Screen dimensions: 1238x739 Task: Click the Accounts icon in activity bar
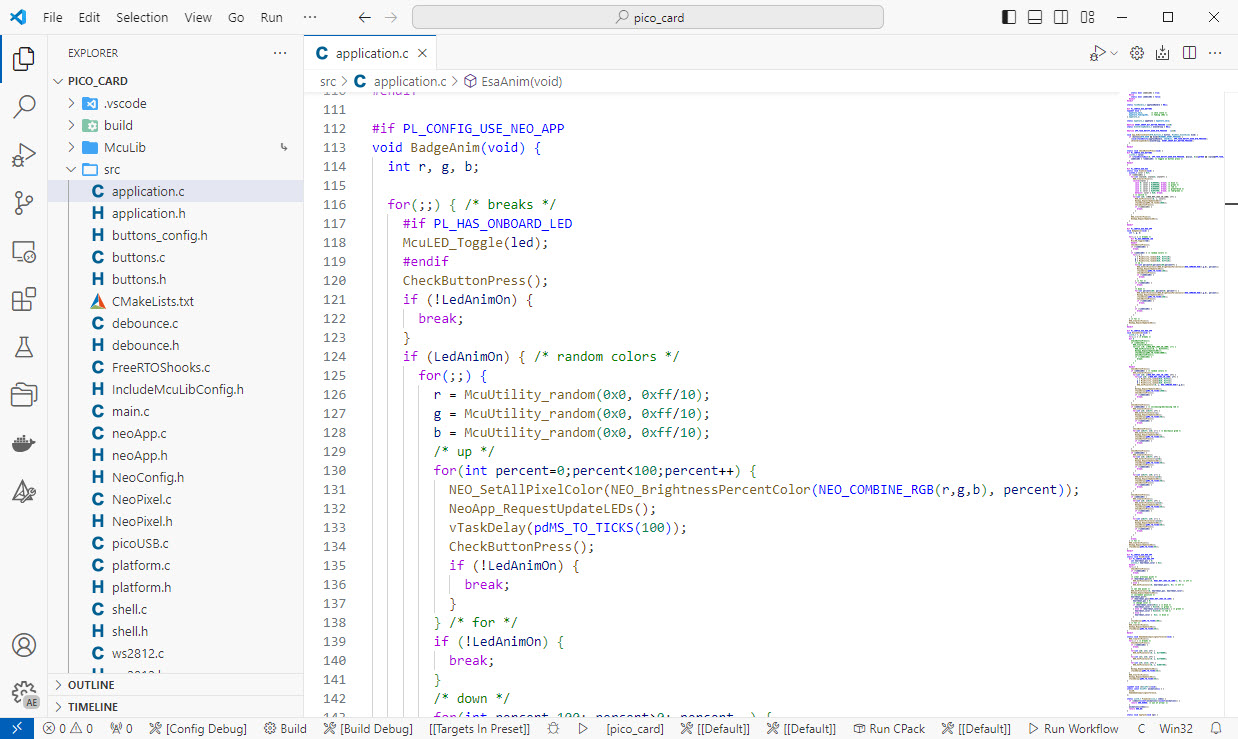coord(24,645)
